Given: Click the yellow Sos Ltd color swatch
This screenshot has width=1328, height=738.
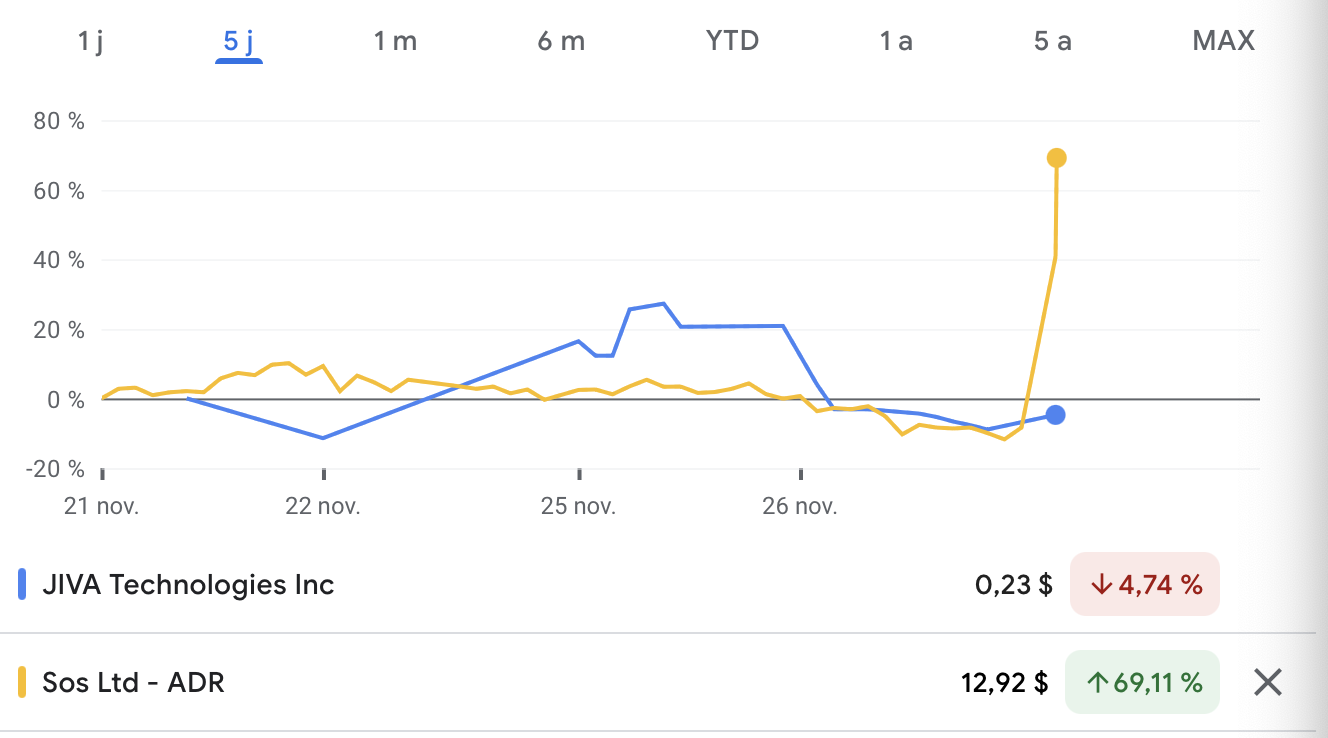Looking at the screenshot, I should [23, 683].
